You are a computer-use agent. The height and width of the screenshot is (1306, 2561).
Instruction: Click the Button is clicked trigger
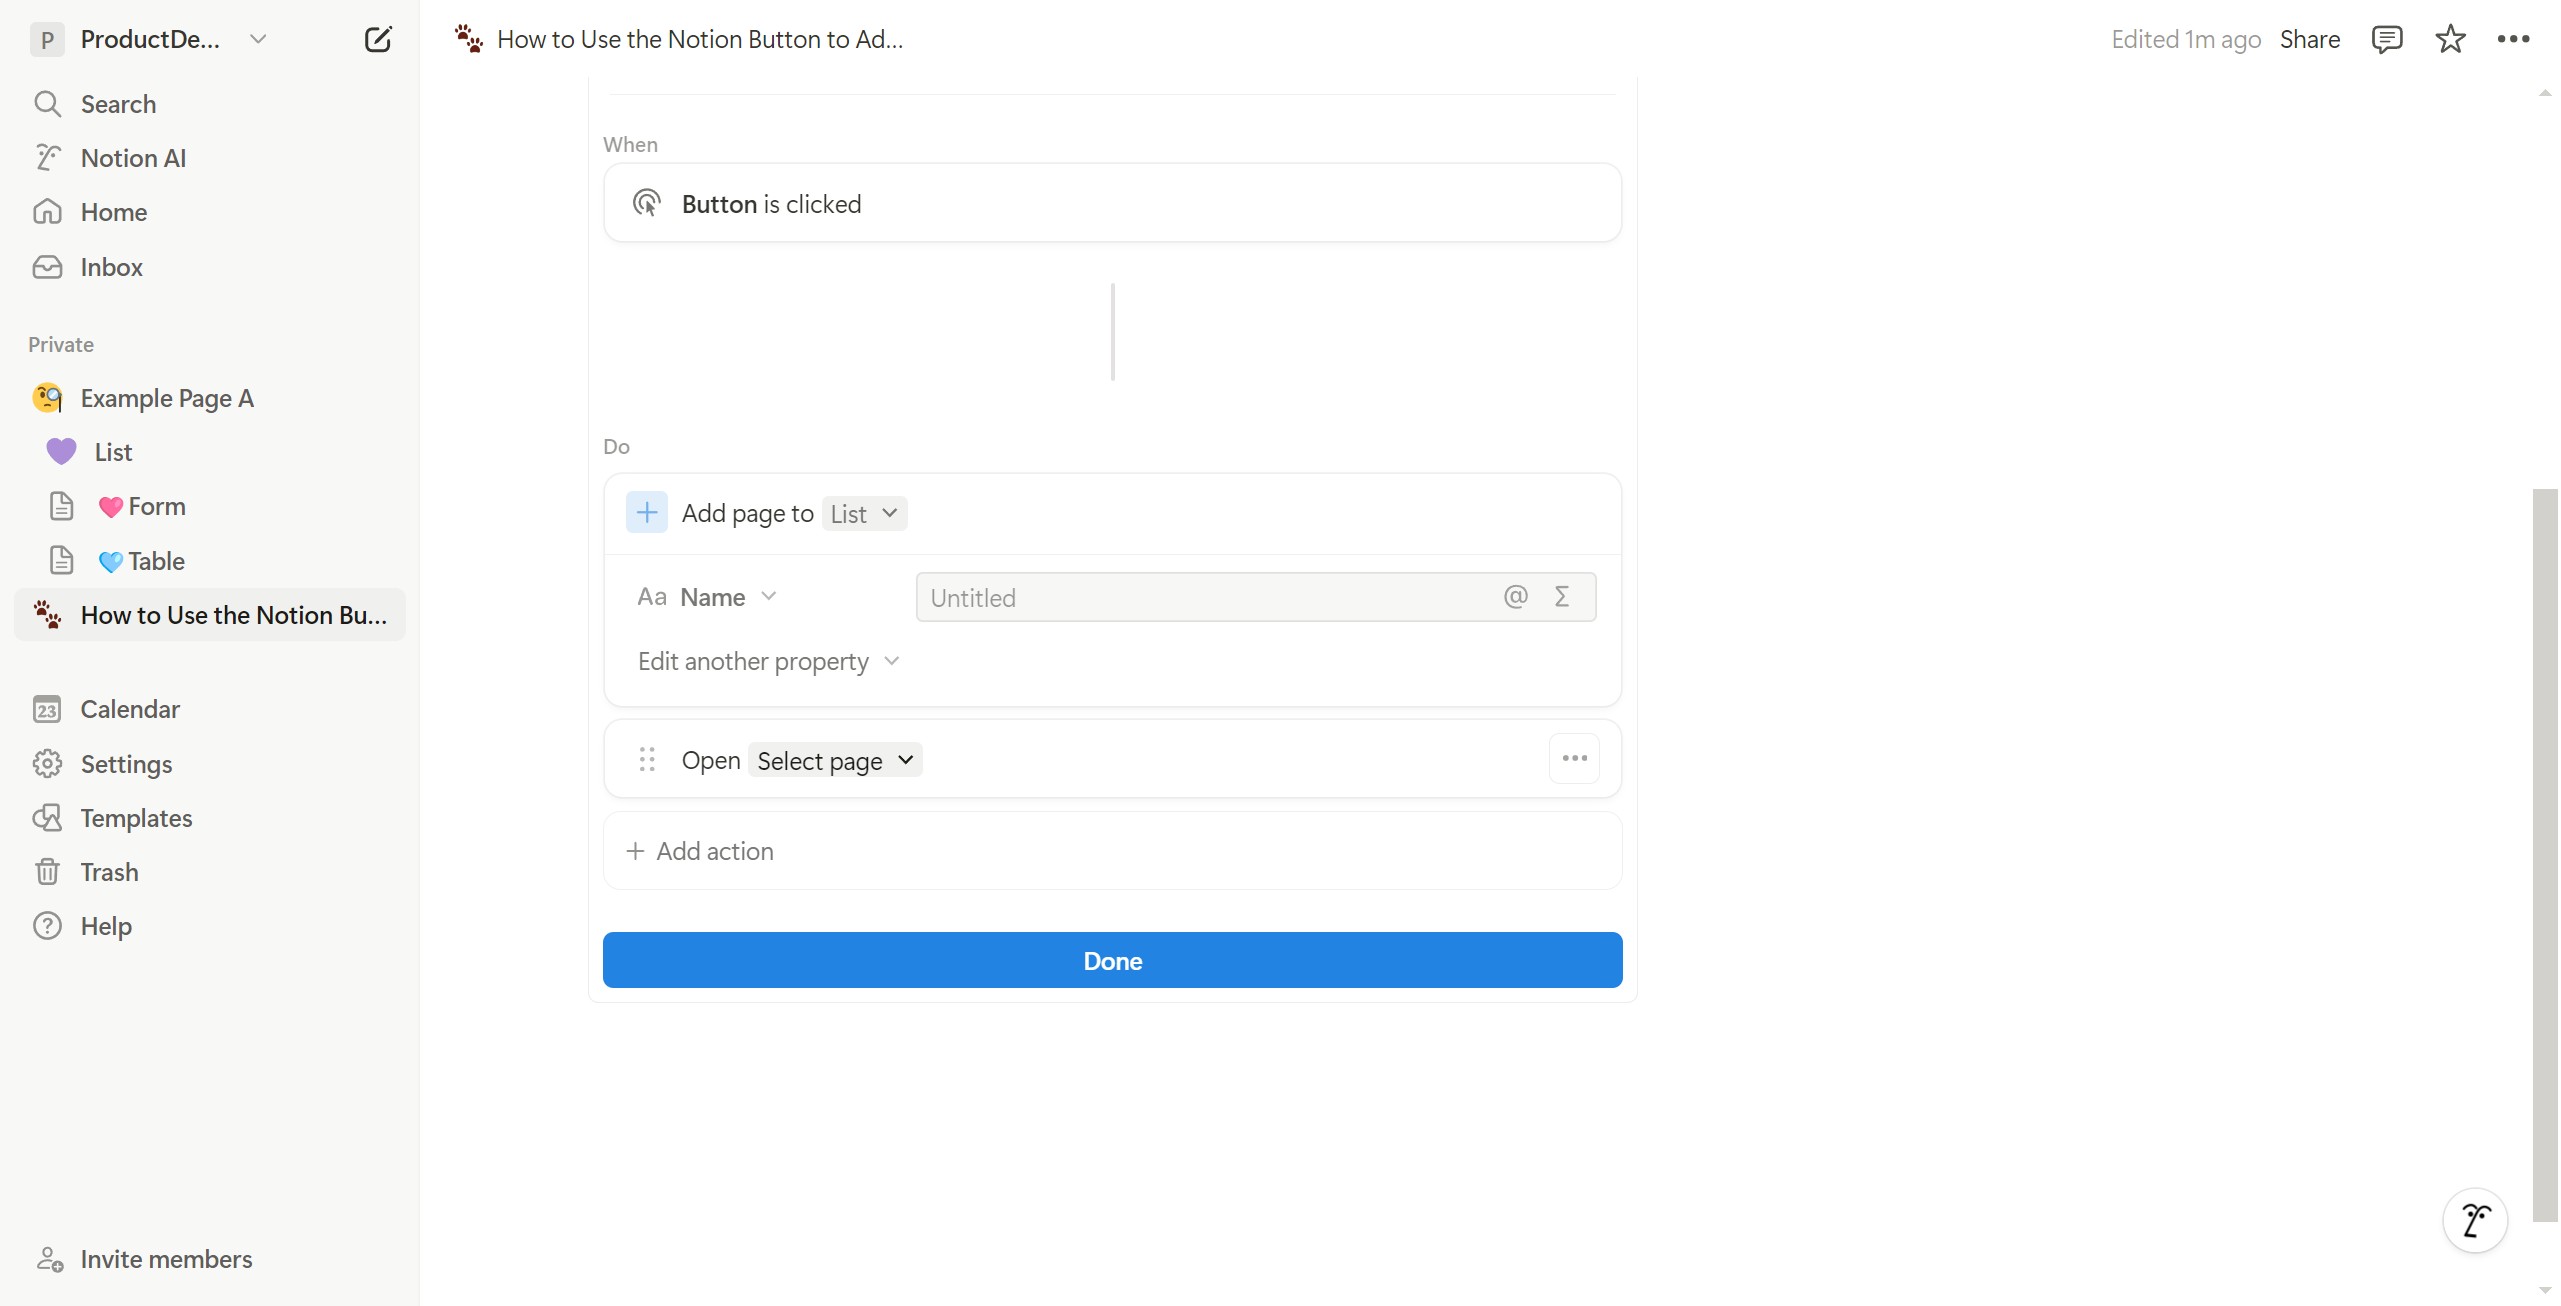(1112, 203)
